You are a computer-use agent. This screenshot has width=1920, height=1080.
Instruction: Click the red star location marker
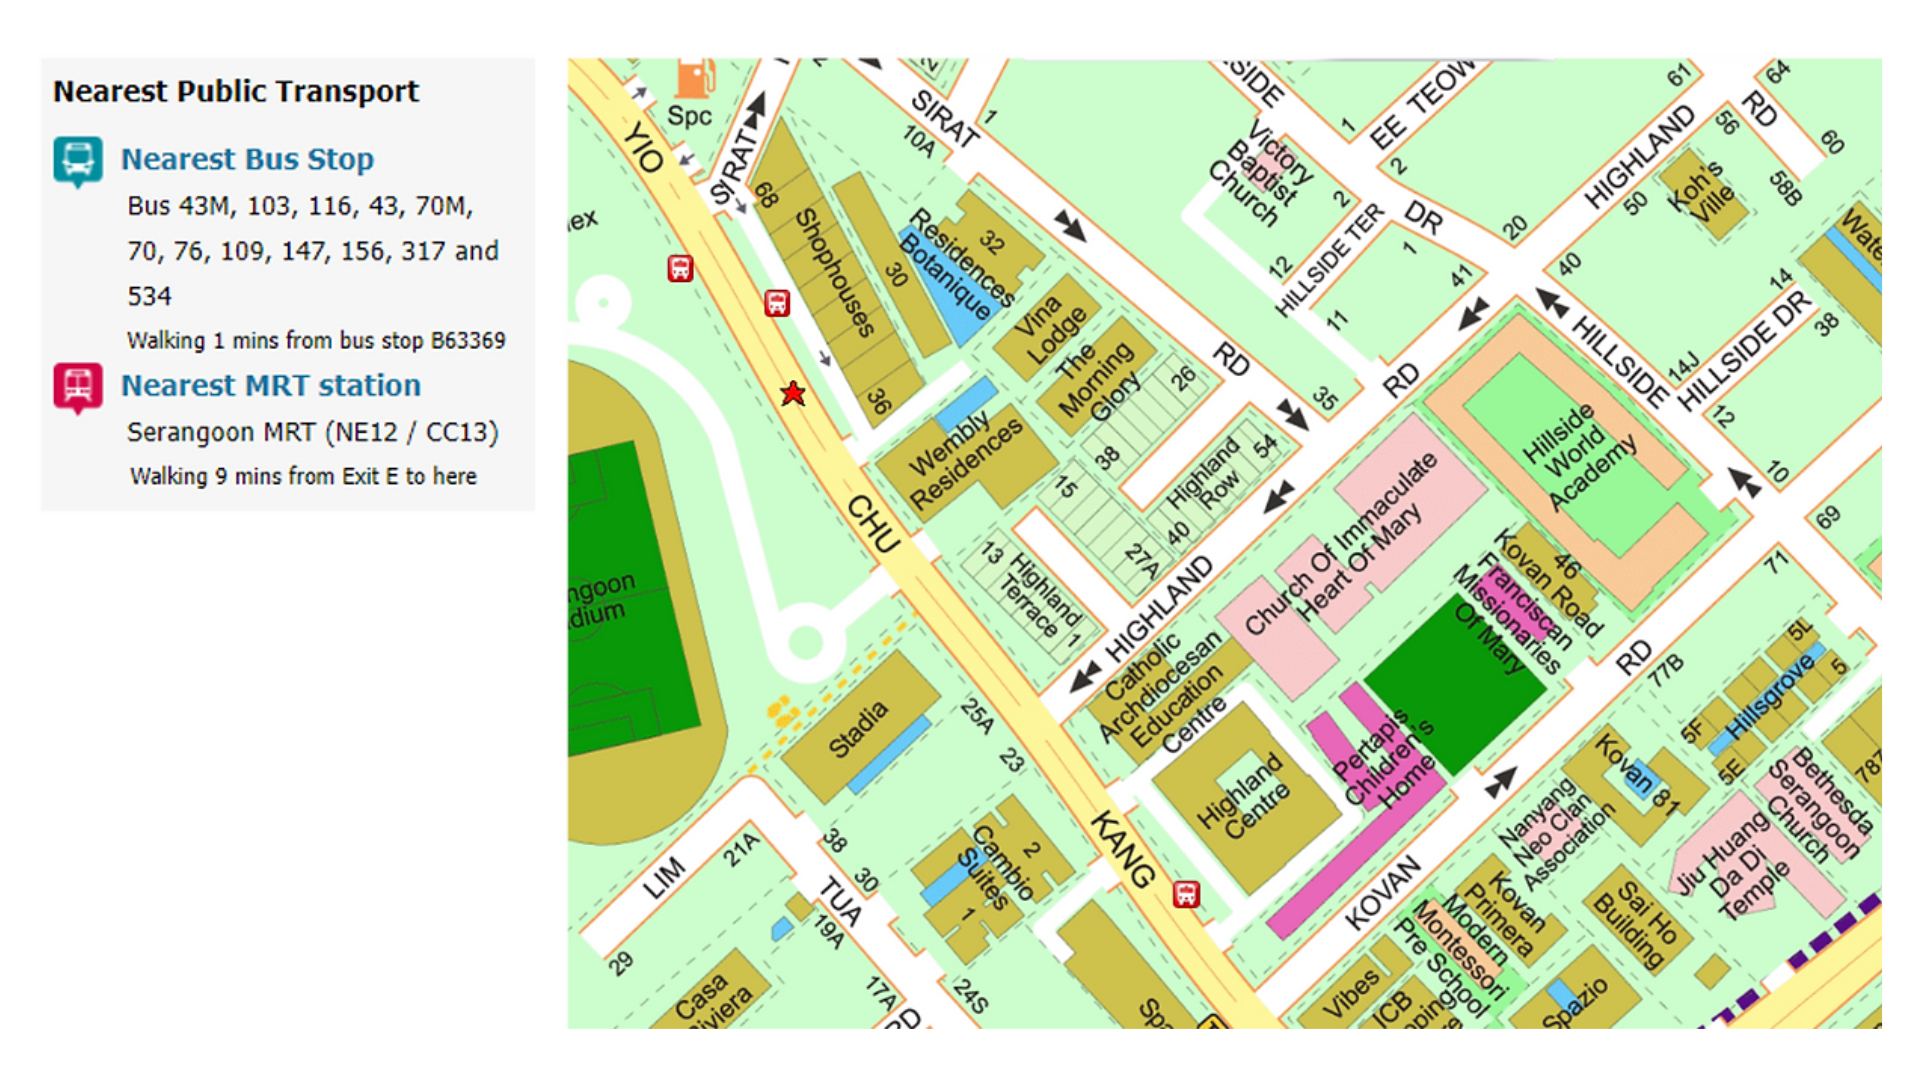[x=793, y=393]
